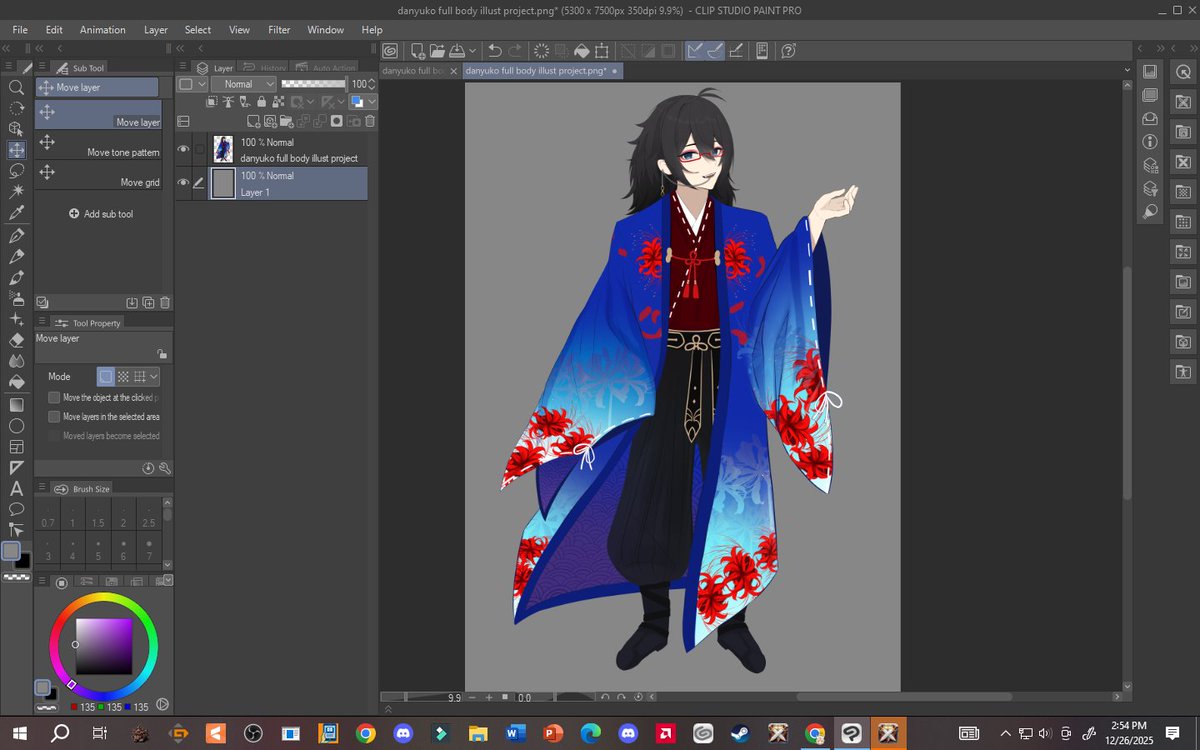Image resolution: width=1200 pixels, height=750 pixels.
Task: Open the Support help icon in command bar
Action: pyautogui.click(x=788, y=50)
